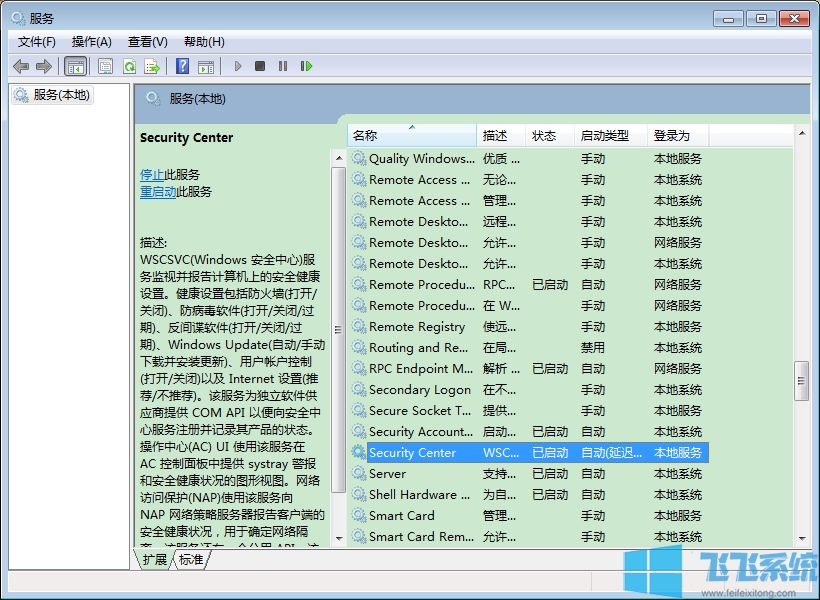This screenshot has width=820, height=600.
Task: Open Properties for the selected service
Action: [105, 65]
